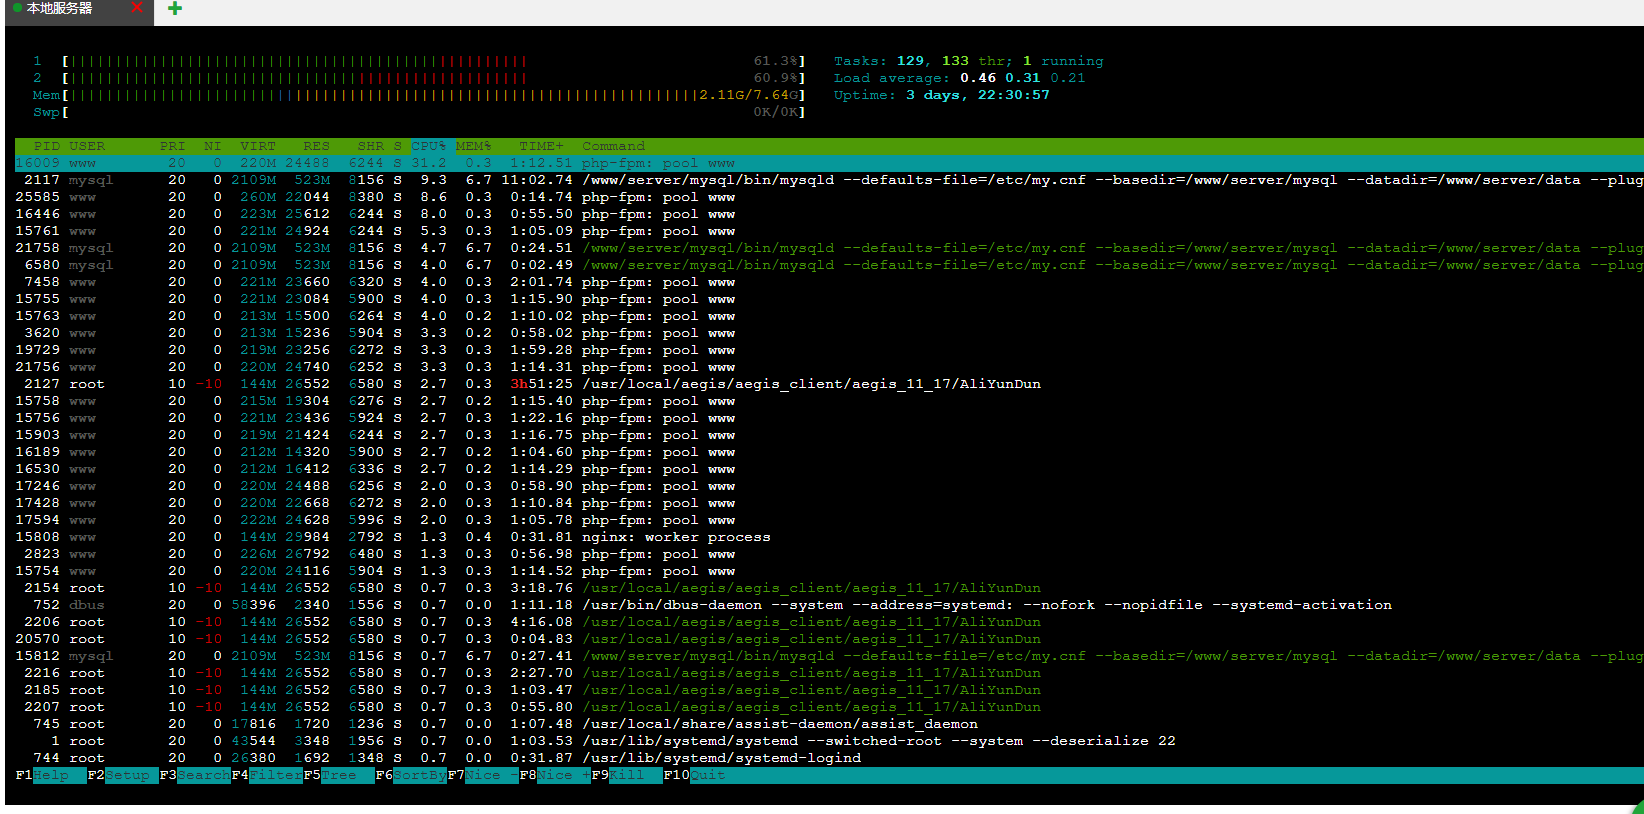The height and width of the screenshot is (814, 1644).
Task: Select php-fpm process row PID 17594
Action: [829, 520]
